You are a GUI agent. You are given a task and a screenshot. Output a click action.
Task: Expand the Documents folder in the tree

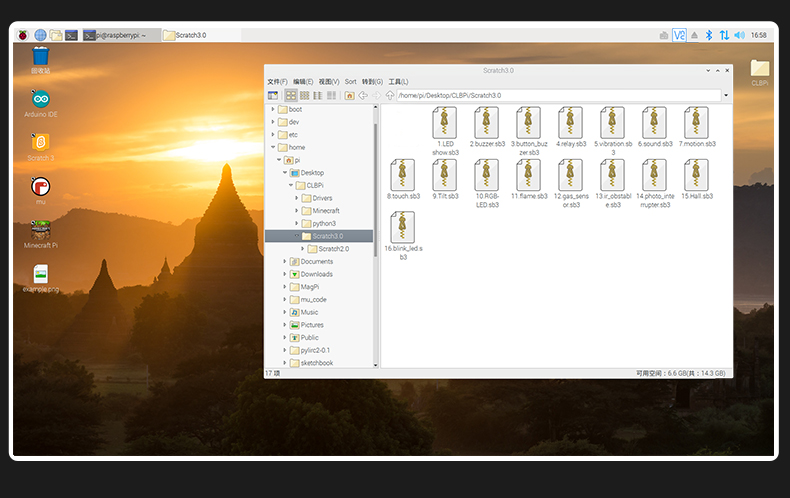pyautogui.click(x=285, y=262)
